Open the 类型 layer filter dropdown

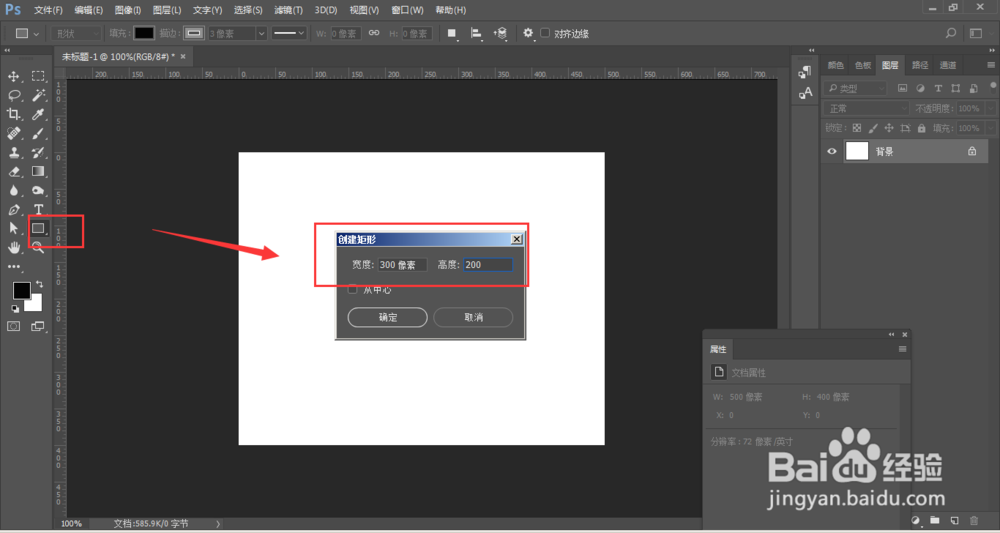pyautogui.click(x=855, y=89)
